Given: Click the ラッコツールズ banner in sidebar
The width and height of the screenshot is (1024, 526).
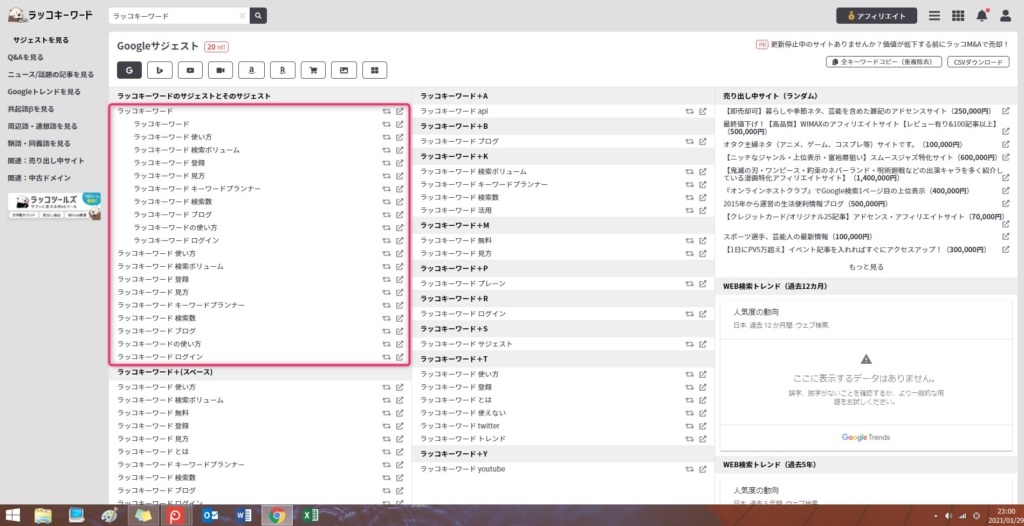Looking at the screenshot, I should pos(54,206).
